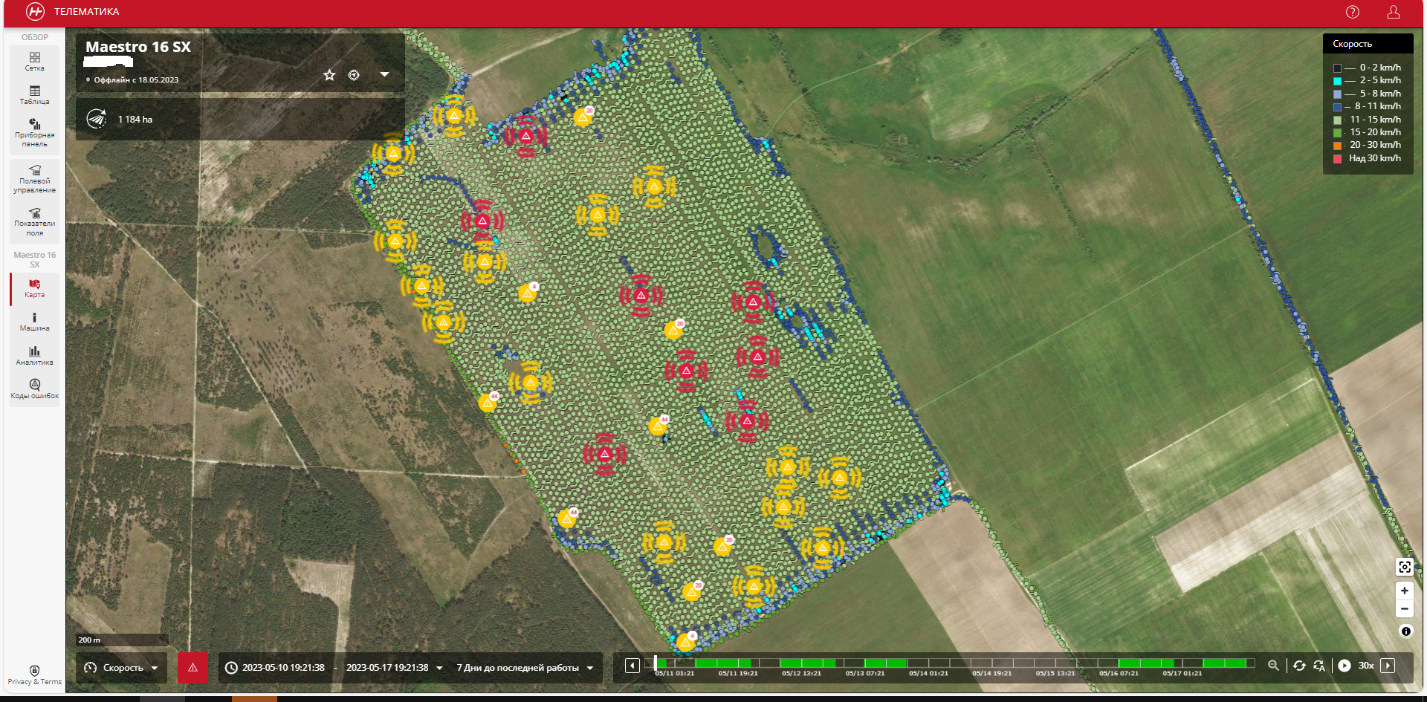
Task: Switch to the Аналитика tab
Action: point(35,356)
